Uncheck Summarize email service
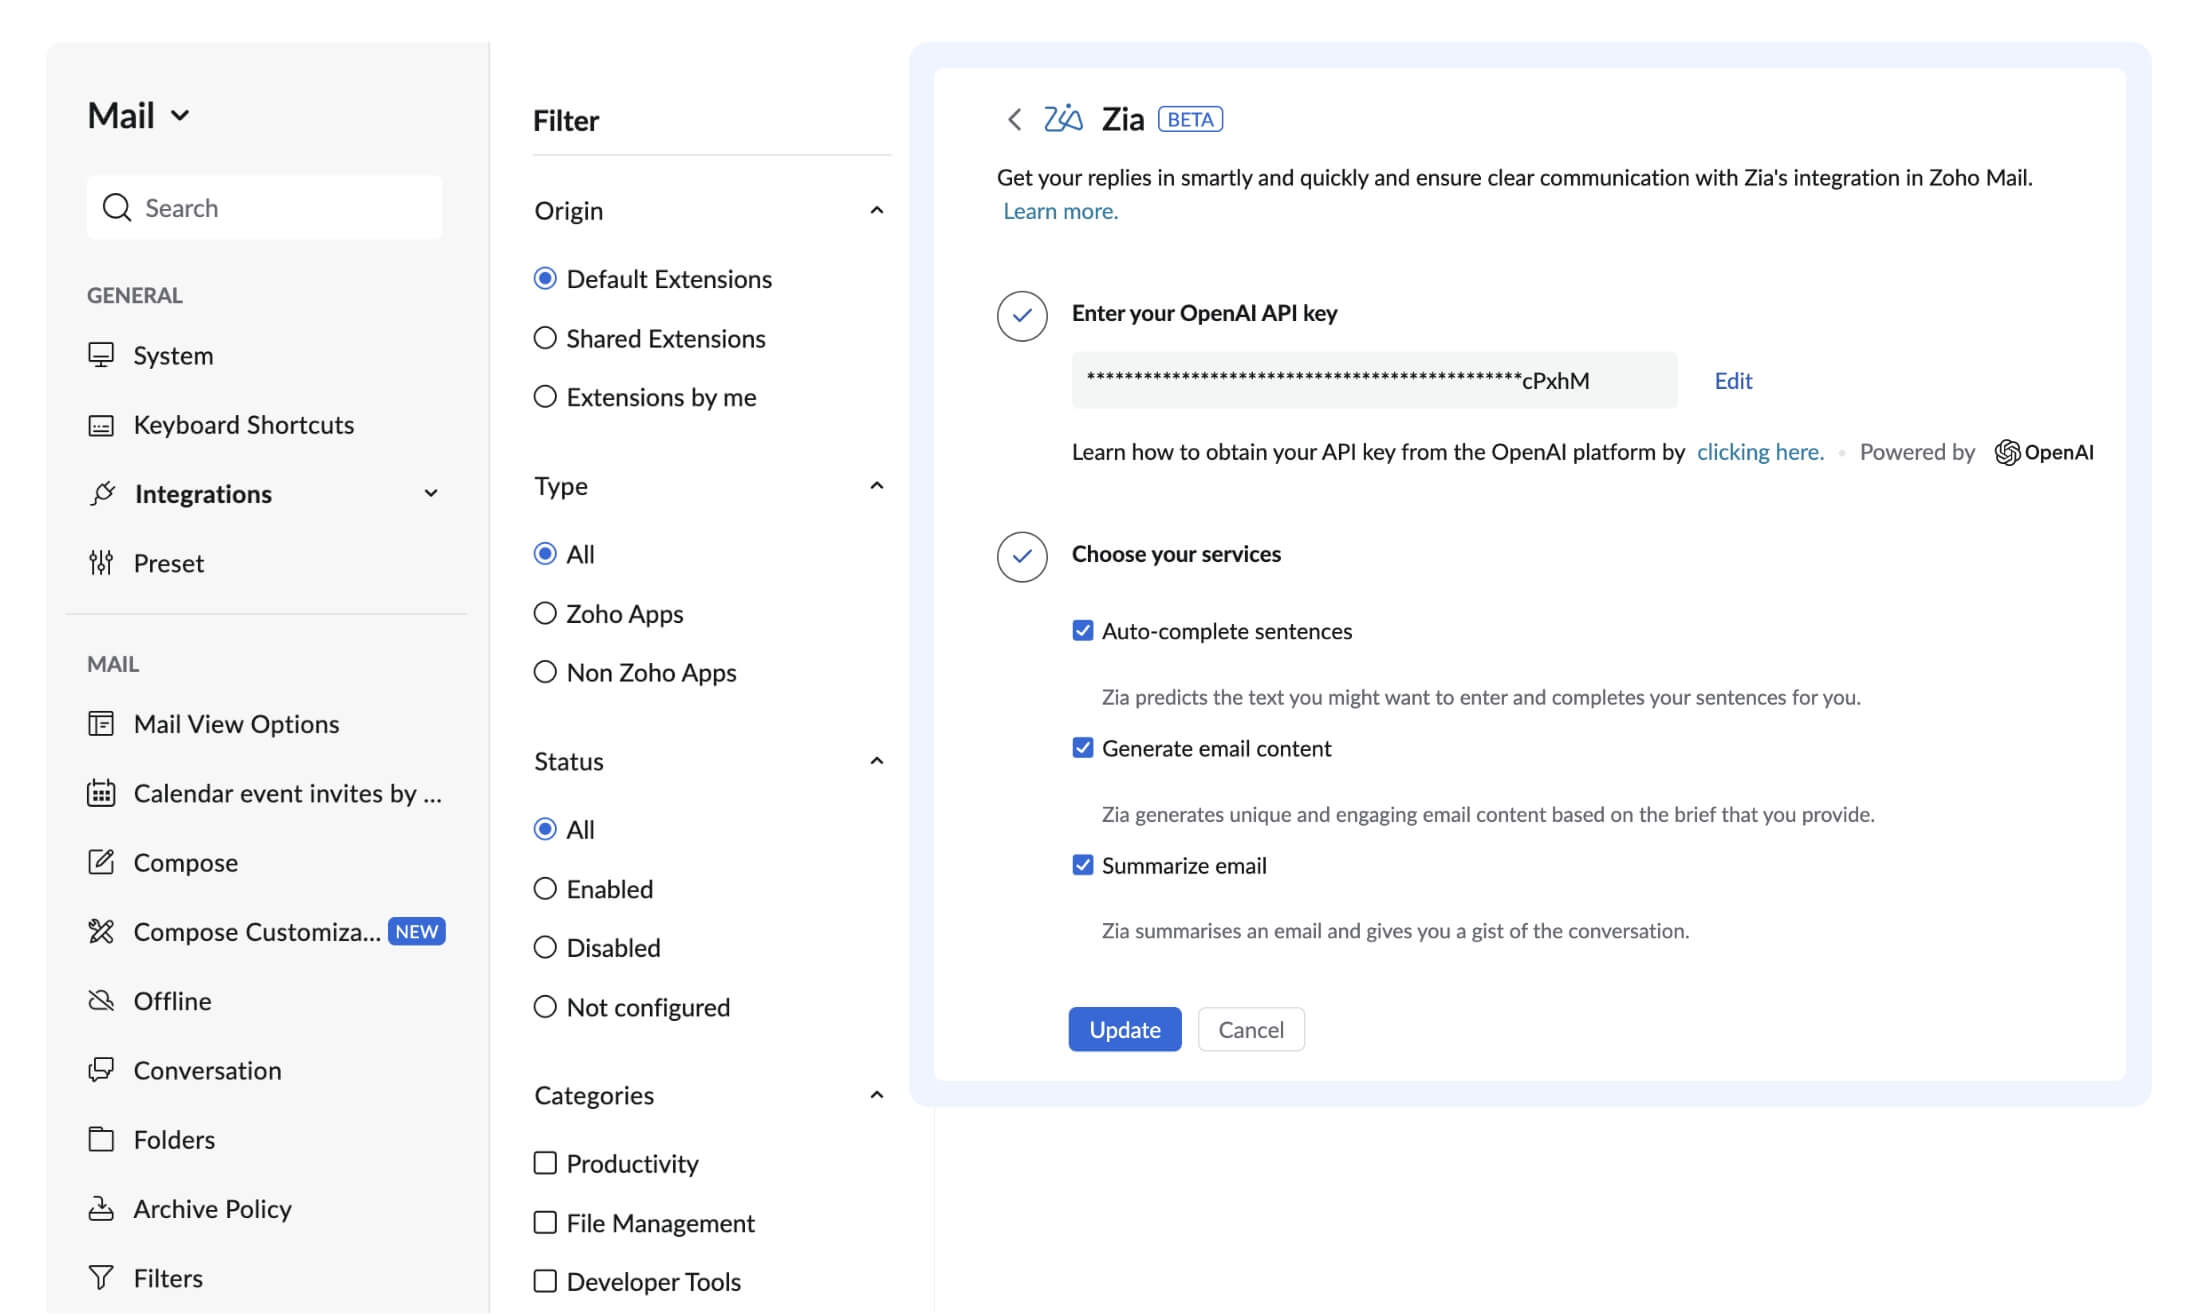This screenshot has width=2200, height=1314. click(1083, 865)
